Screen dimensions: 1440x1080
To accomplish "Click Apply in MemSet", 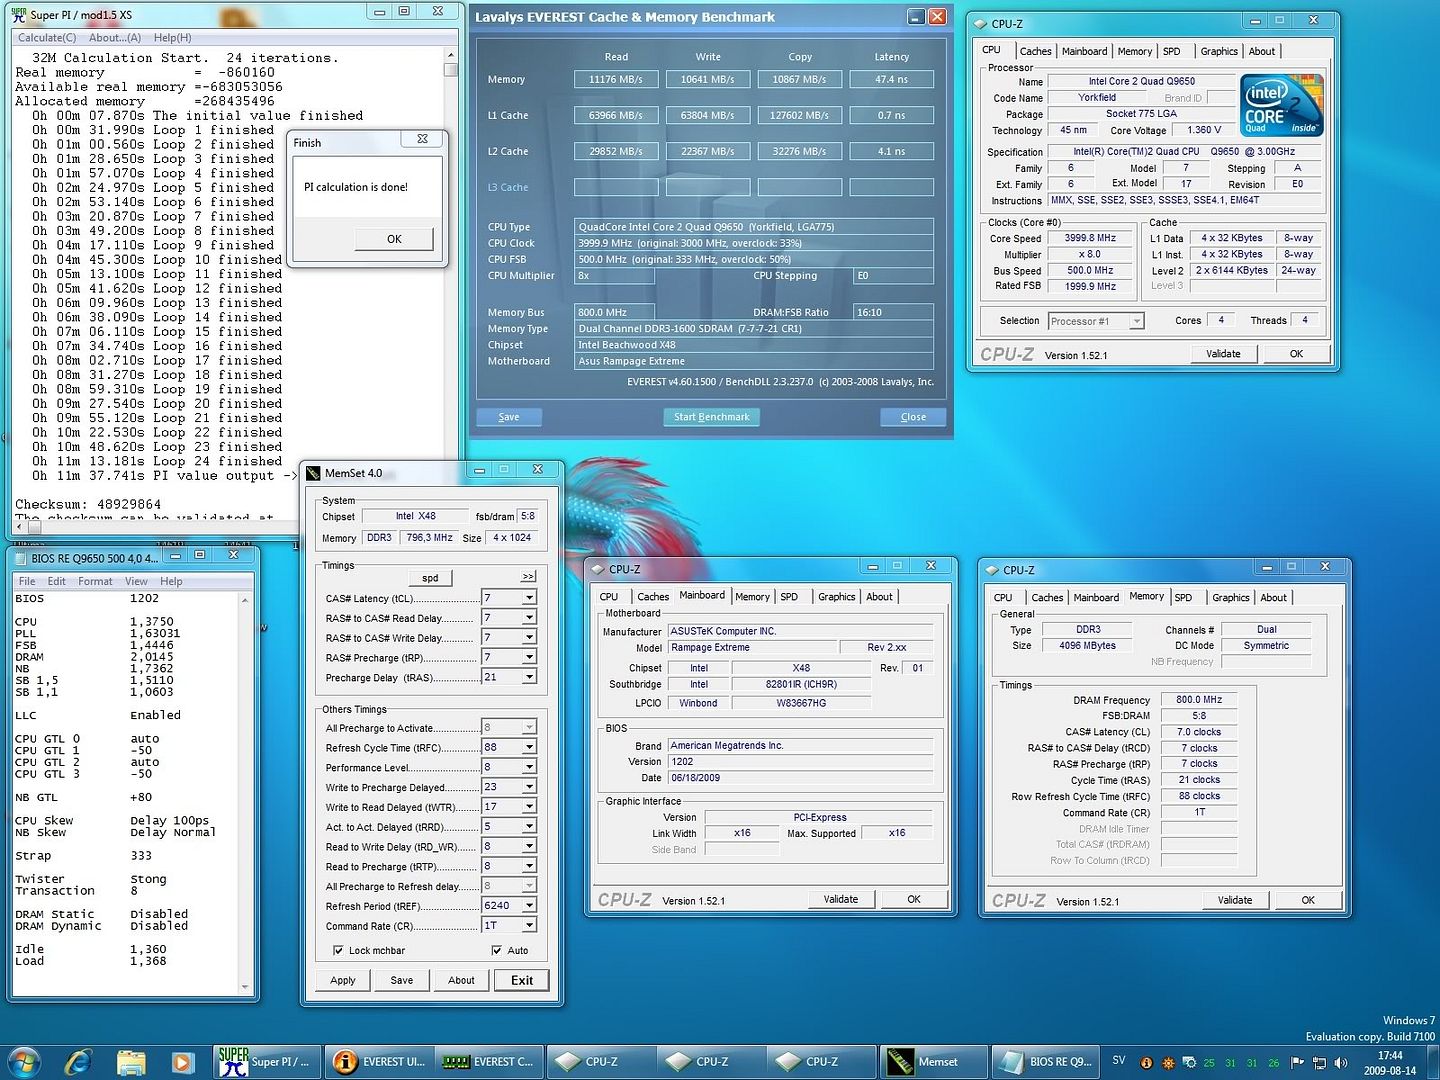I will point(343,980).
